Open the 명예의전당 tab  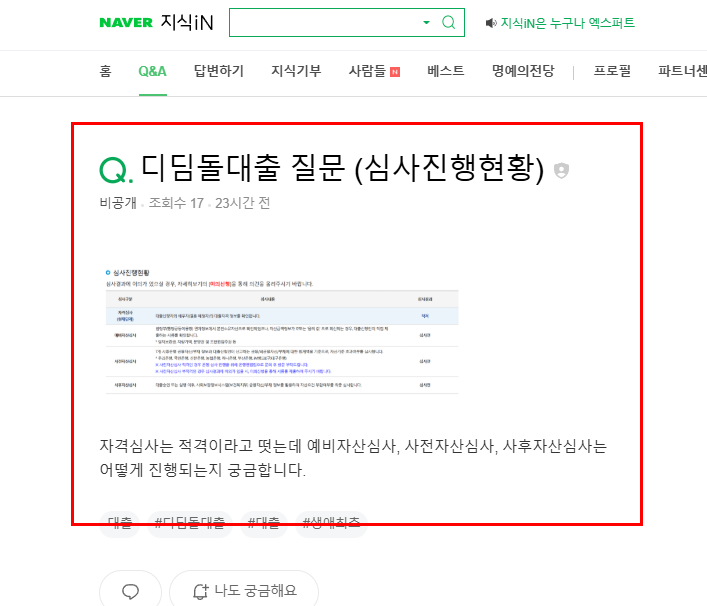pos(523,71)
